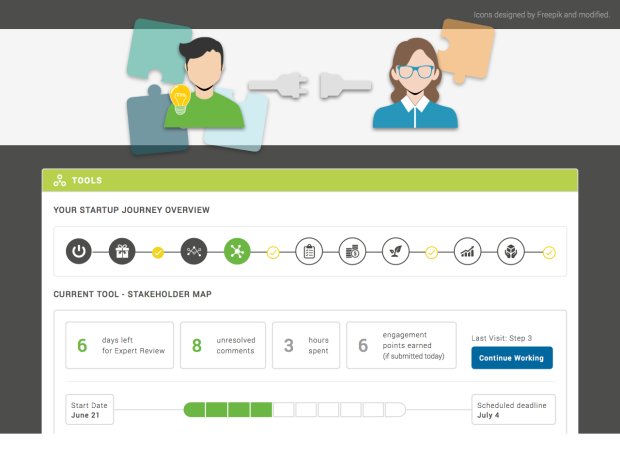
Task: Click the right electrical socket plug graphic
Action: tap(346, 85)
